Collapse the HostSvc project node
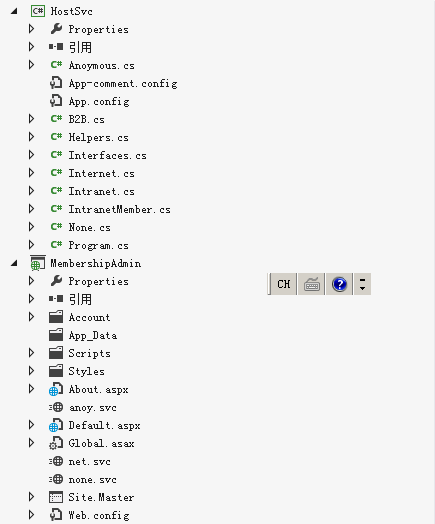435x524 pixels. coord(14,11)
